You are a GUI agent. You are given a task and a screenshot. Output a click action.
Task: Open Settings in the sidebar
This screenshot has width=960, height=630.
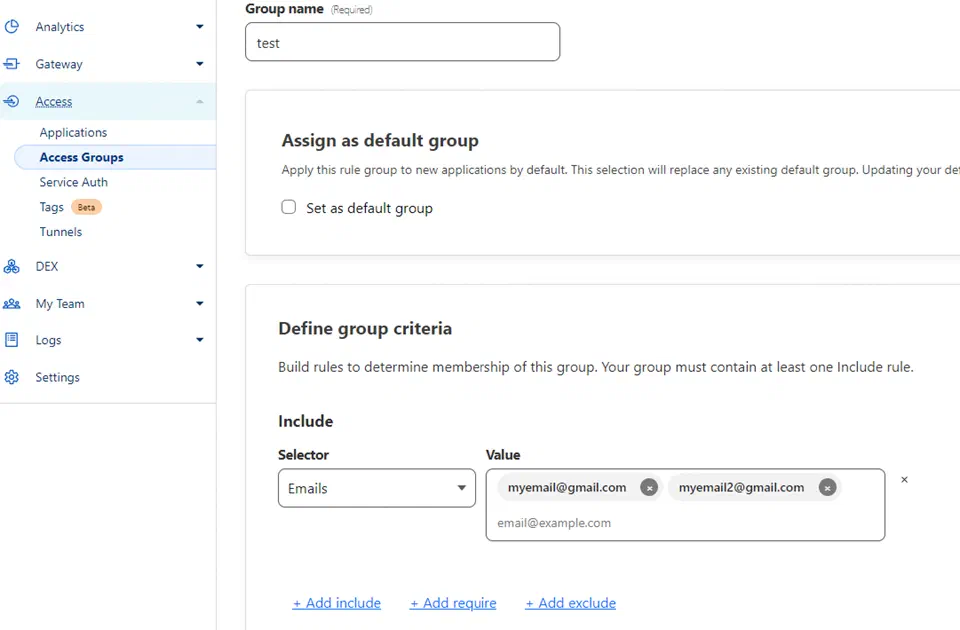[x=58, y=377]
